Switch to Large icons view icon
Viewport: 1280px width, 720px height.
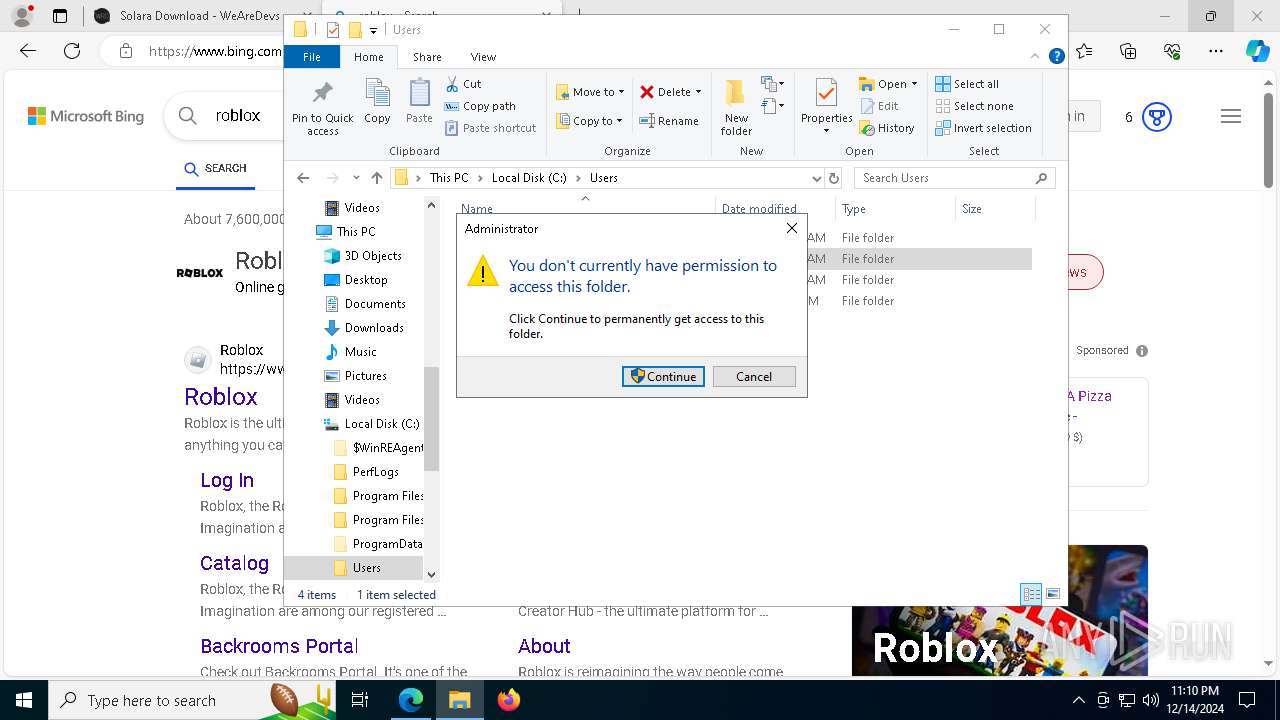[1052, 594]
